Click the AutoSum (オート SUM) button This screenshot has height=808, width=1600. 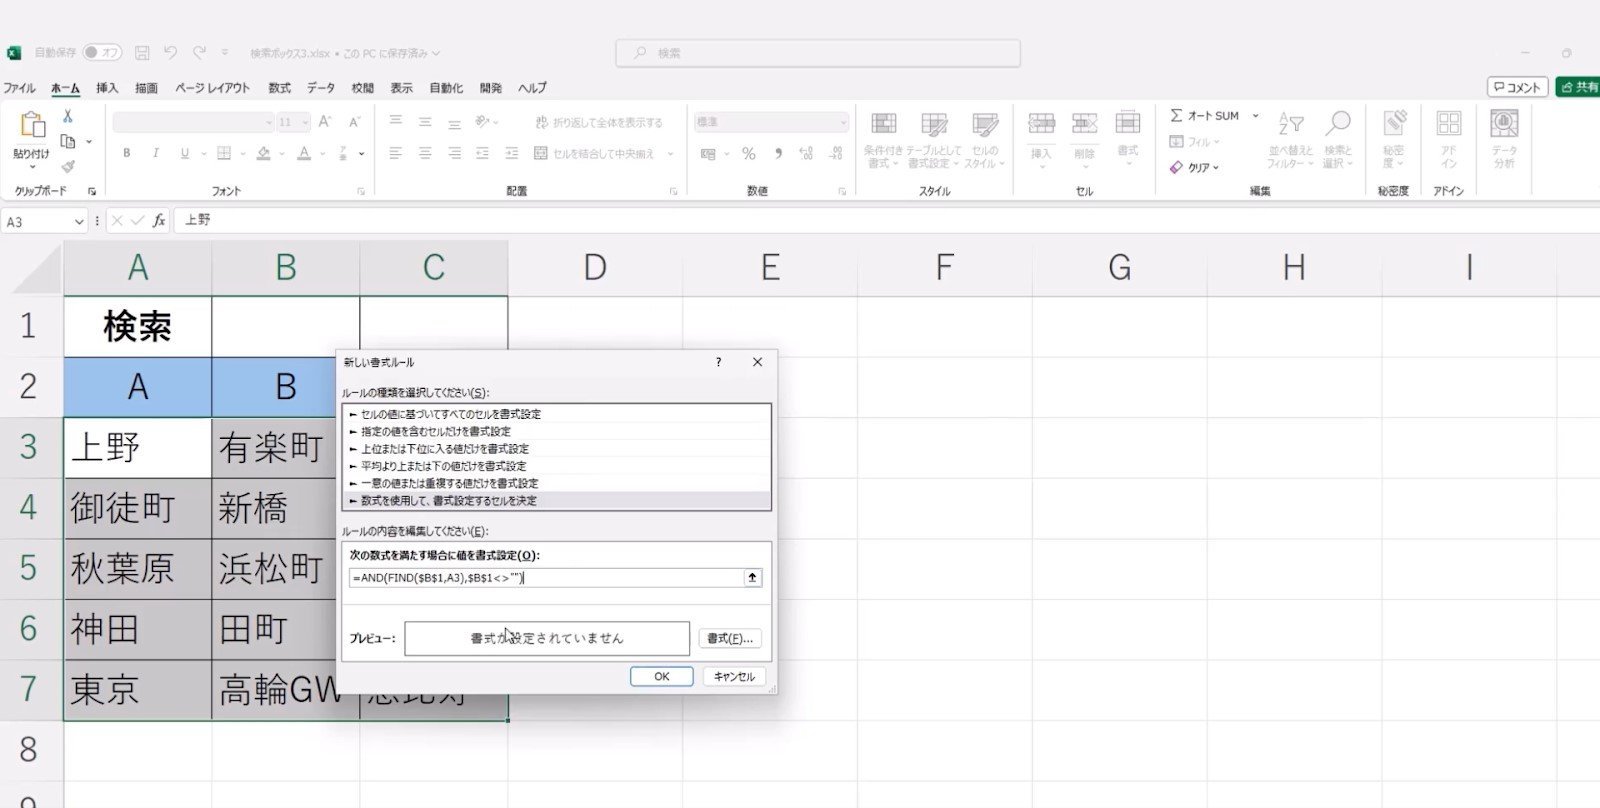[x=1205, y=116]
